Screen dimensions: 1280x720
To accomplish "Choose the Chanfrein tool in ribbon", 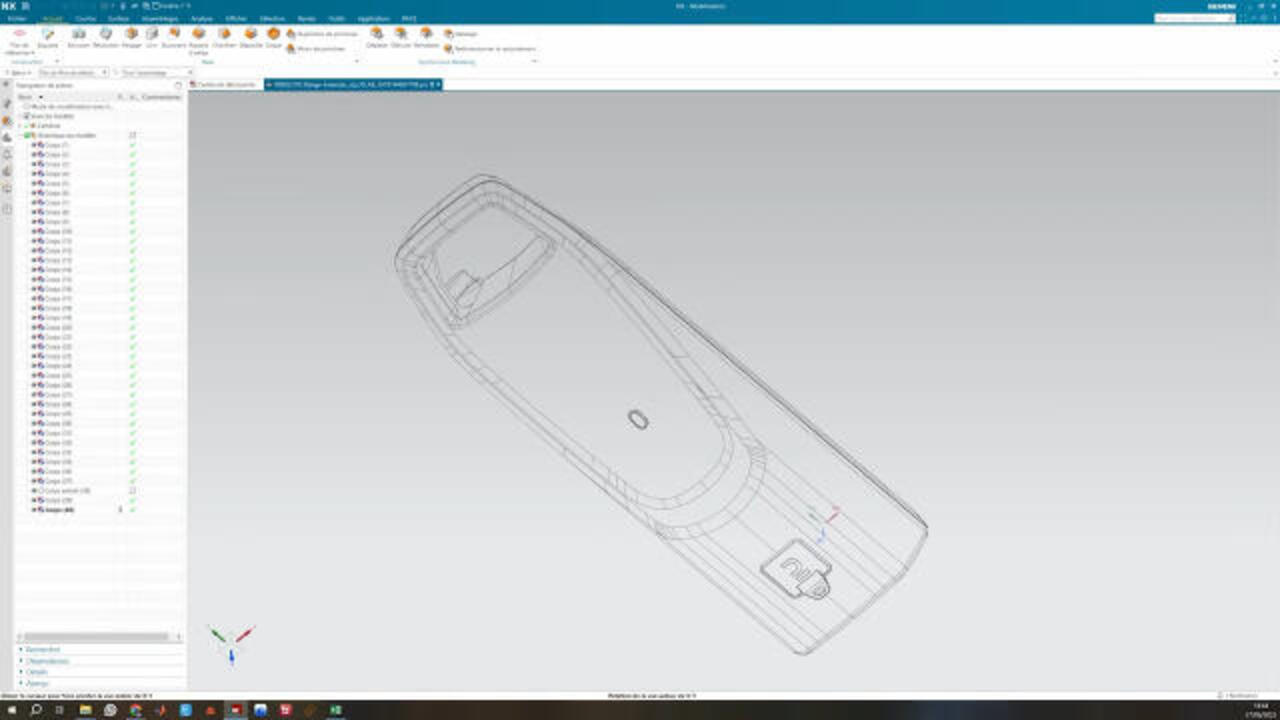I will click(224, 35).
